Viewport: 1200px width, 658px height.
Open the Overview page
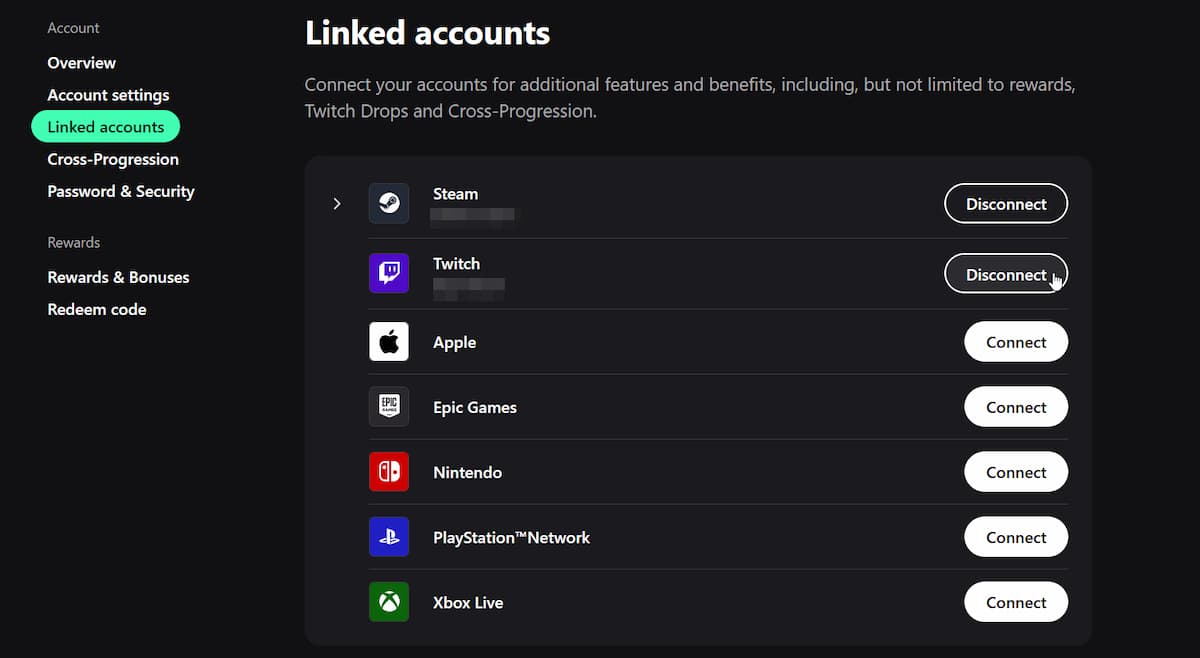[x=82, y=63]
